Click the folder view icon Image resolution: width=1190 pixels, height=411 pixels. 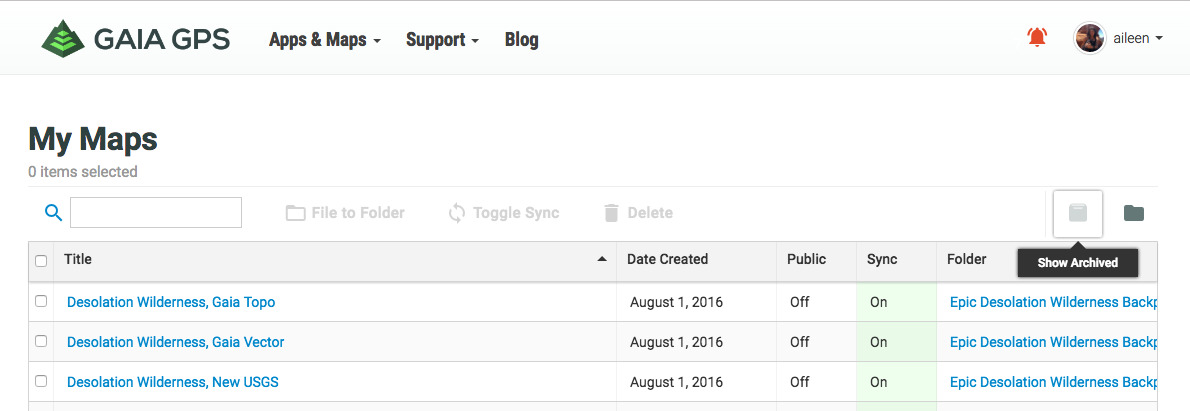click(1133, 213)
